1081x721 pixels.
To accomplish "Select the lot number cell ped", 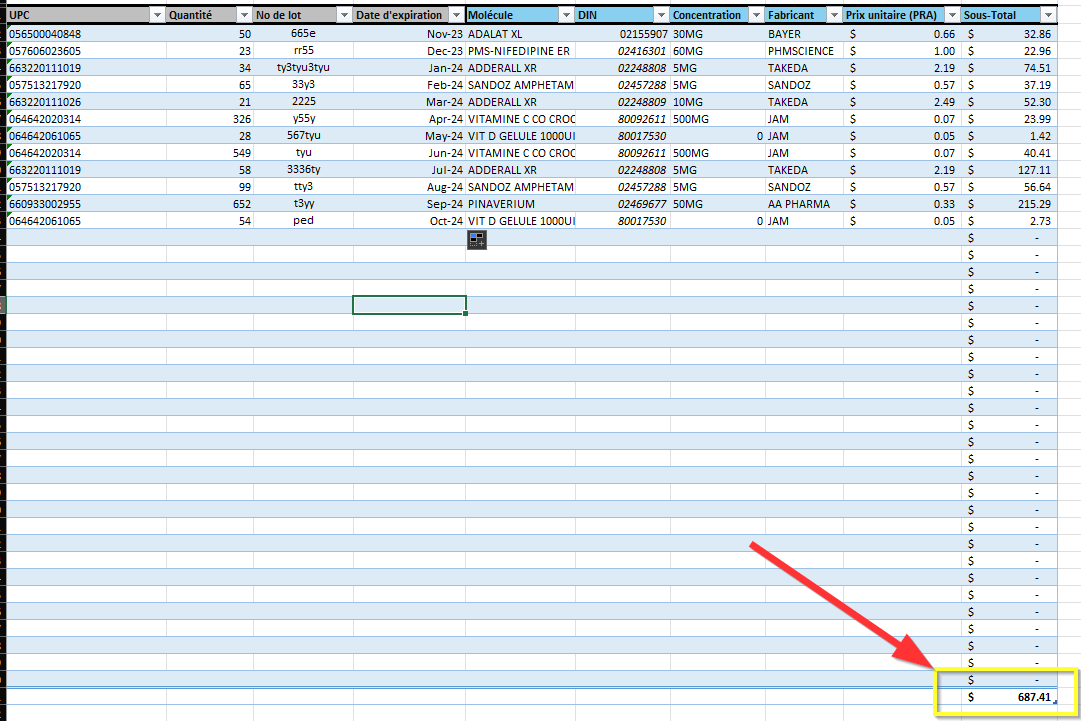I will [x=303, y=221].
